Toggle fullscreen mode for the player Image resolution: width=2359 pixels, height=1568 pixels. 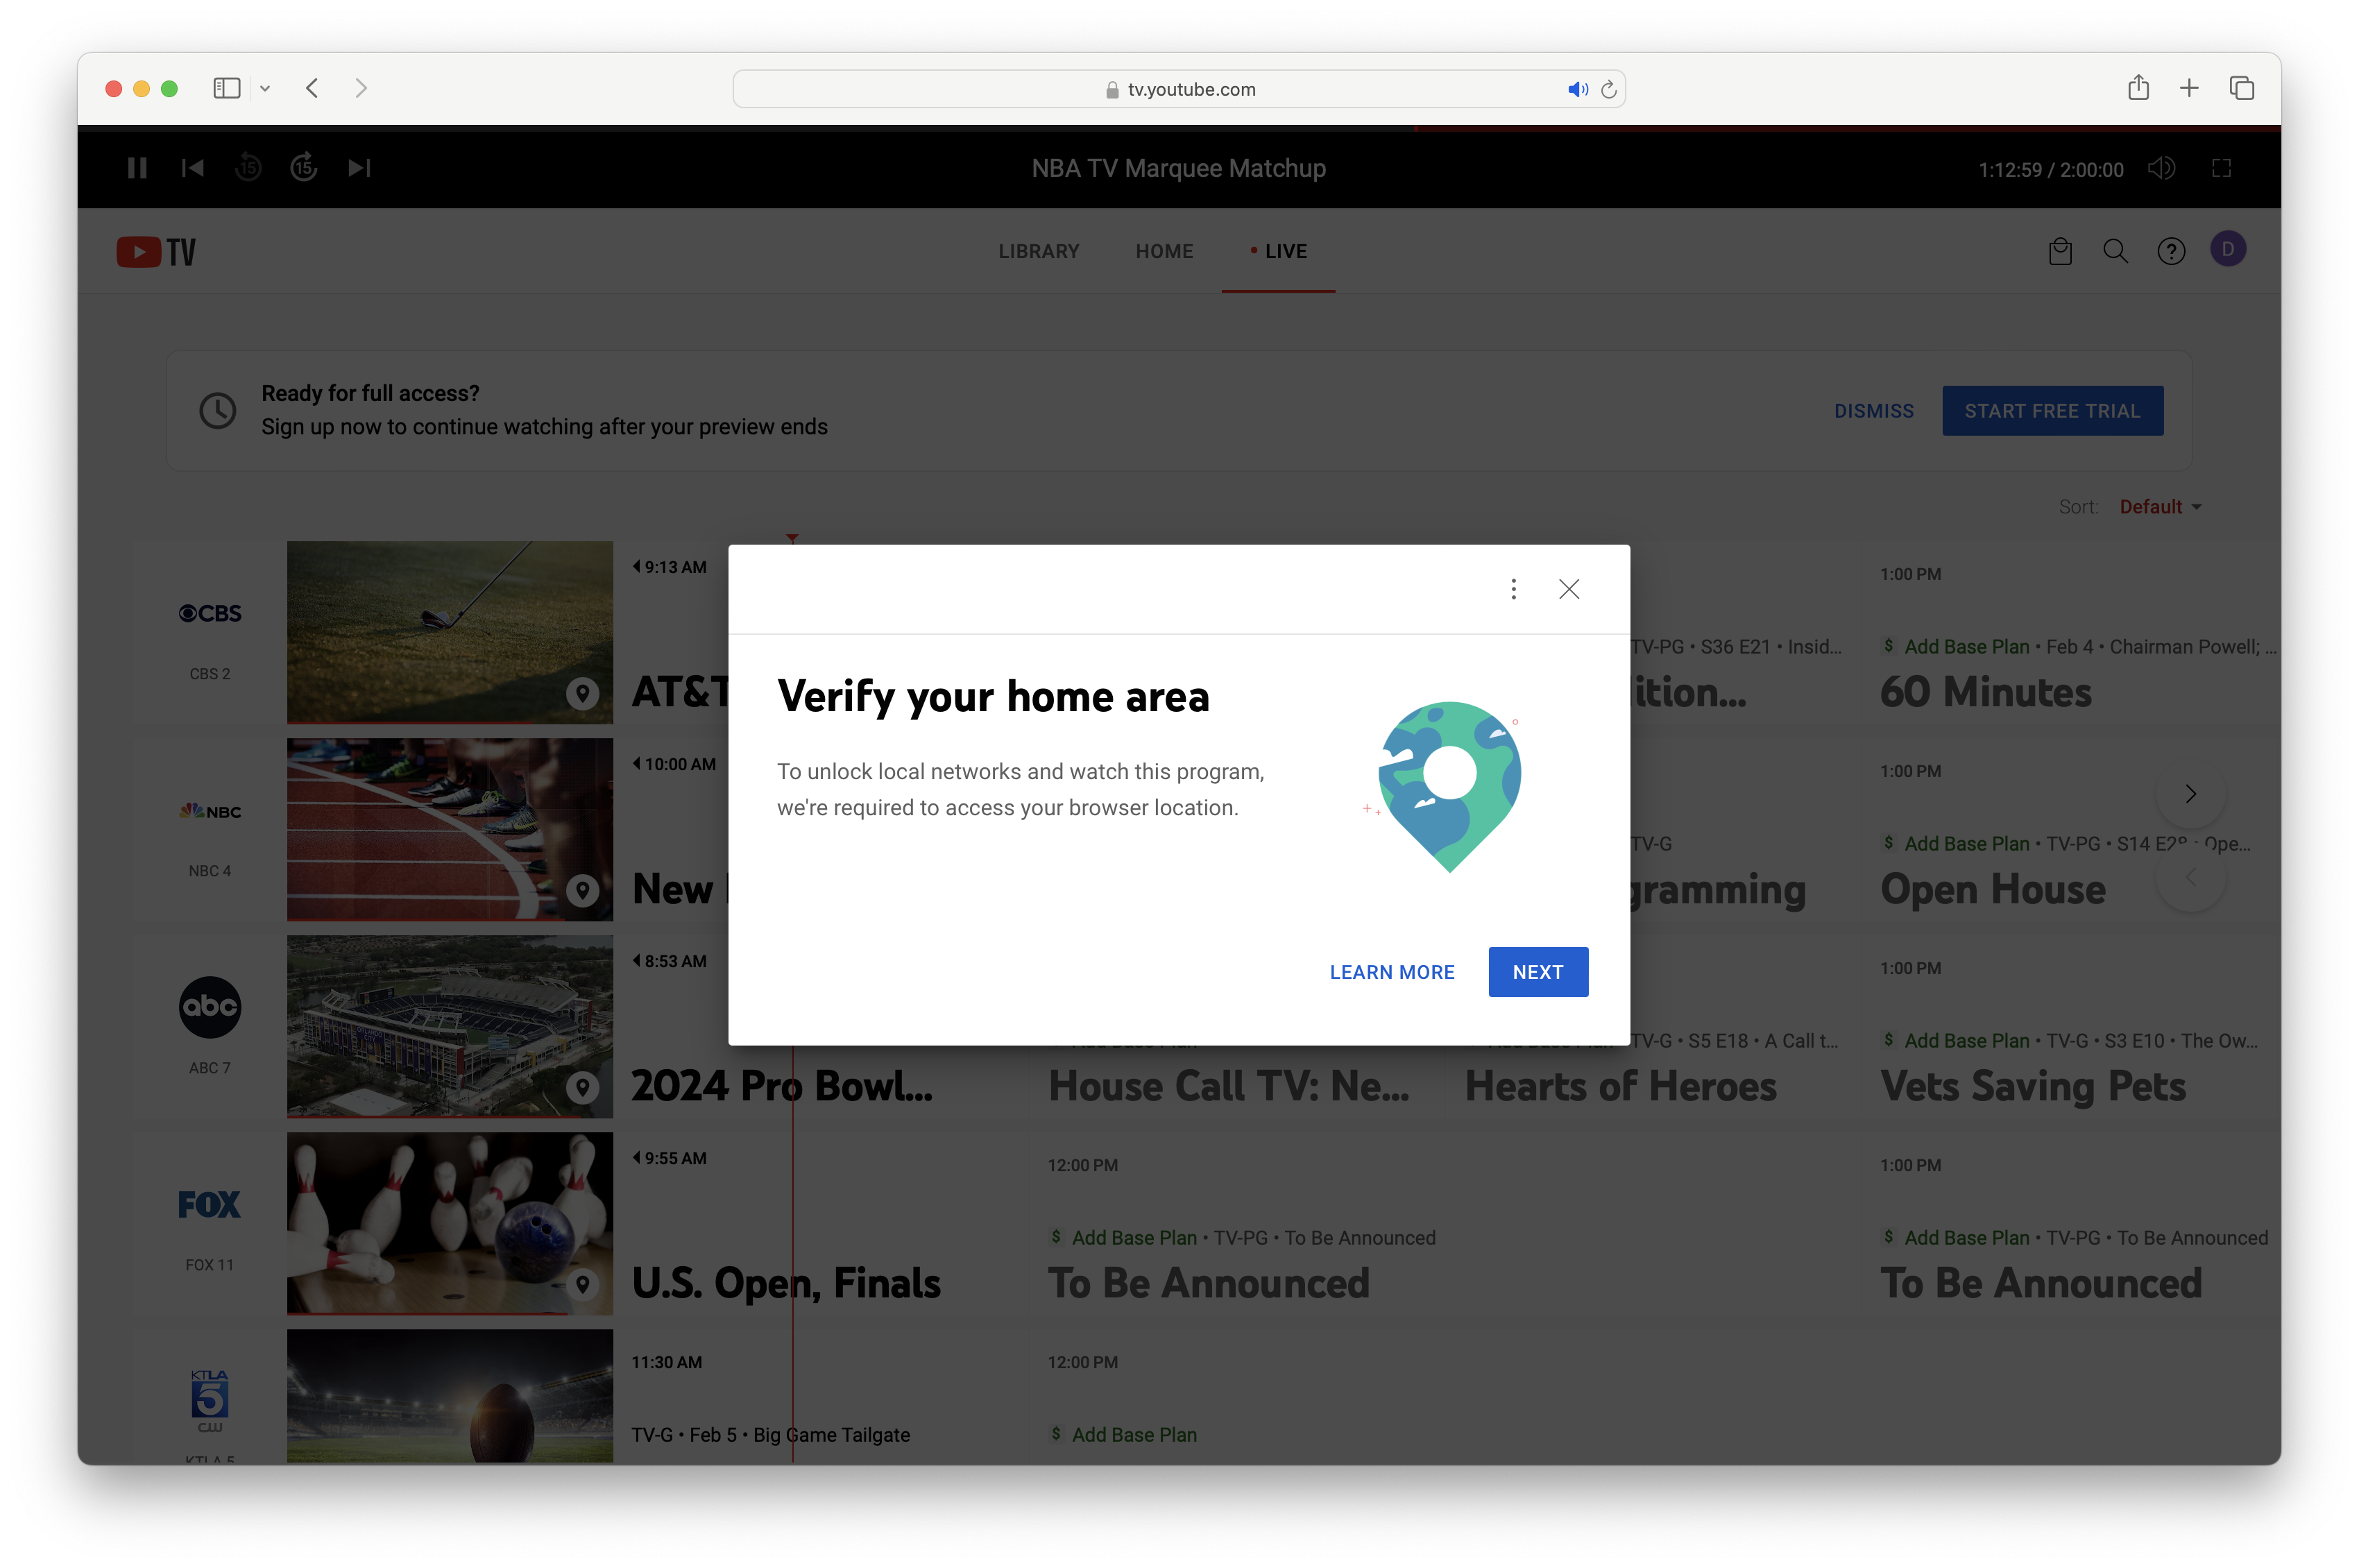coord(2221,168)
